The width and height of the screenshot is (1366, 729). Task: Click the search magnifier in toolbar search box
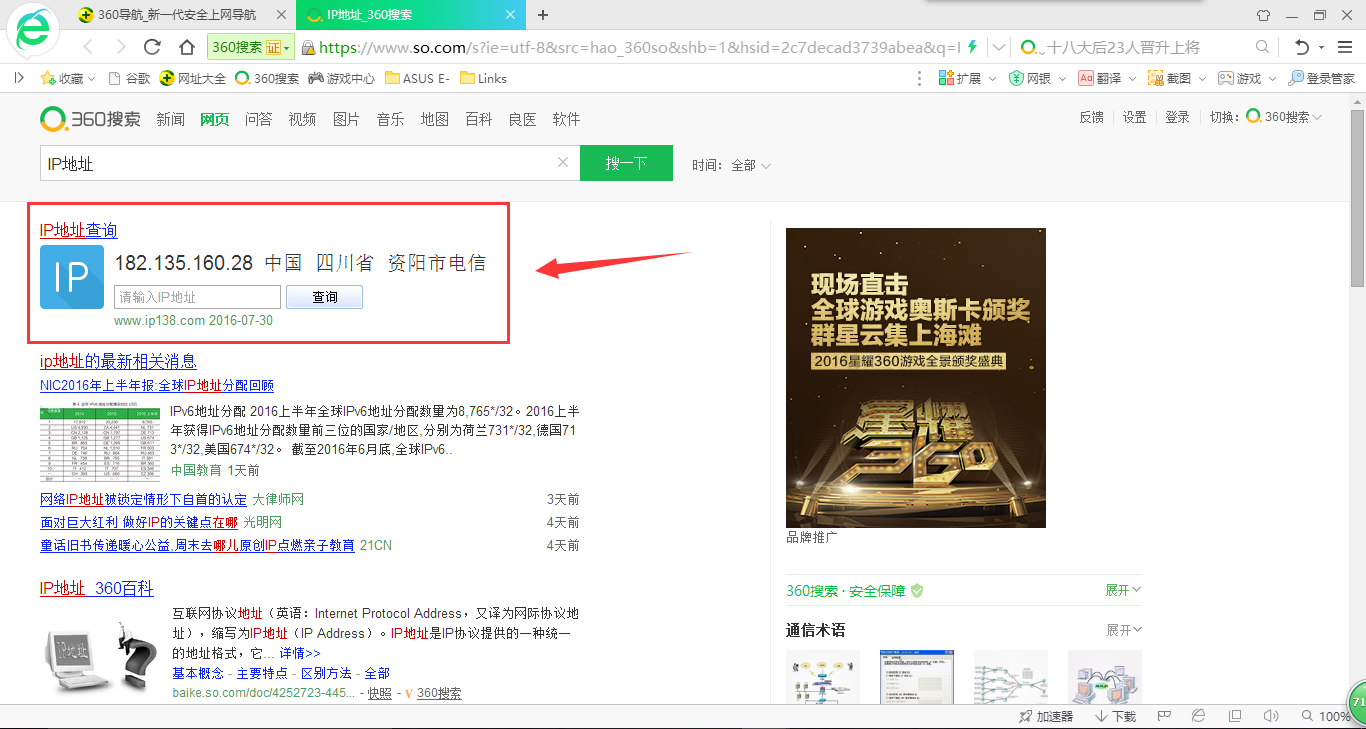(1262, 47)
